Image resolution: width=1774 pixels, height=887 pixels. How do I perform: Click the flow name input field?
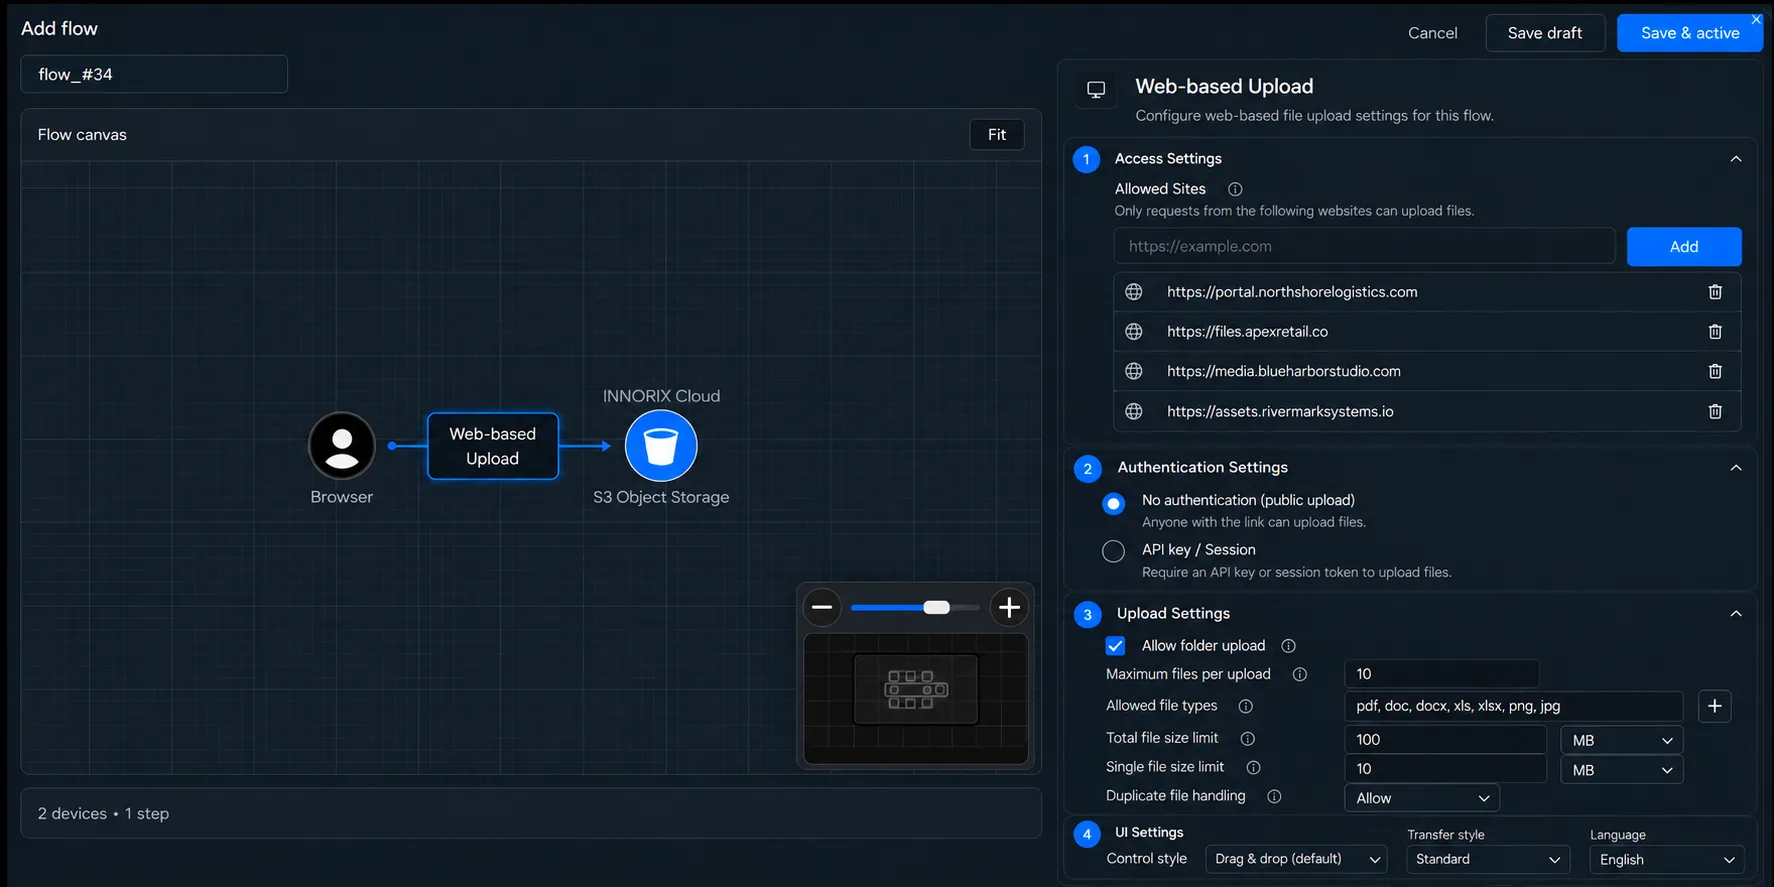pyautogui.click(x=154, y=74)
